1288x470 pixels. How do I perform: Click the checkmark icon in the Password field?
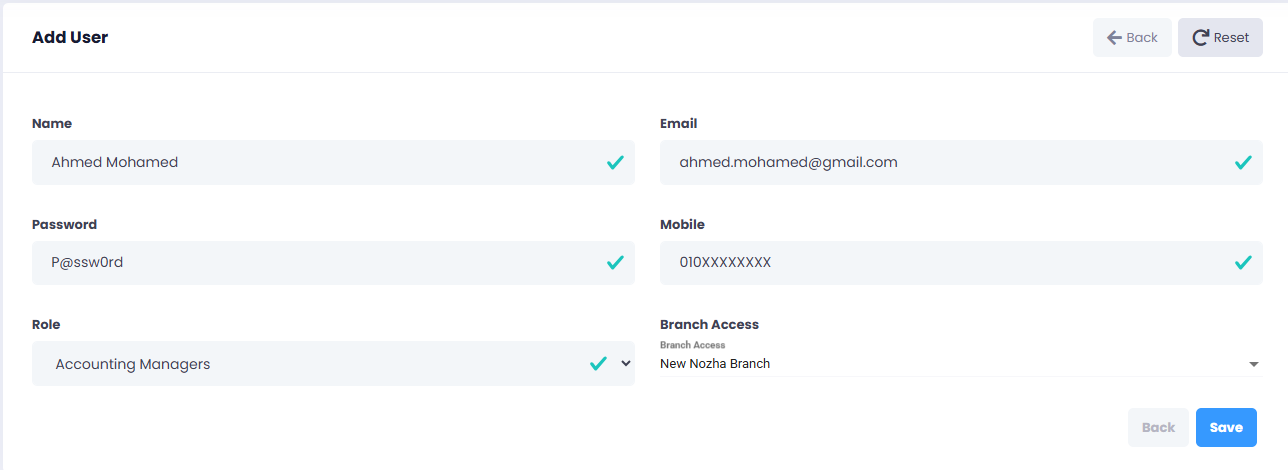coord(615,263)
